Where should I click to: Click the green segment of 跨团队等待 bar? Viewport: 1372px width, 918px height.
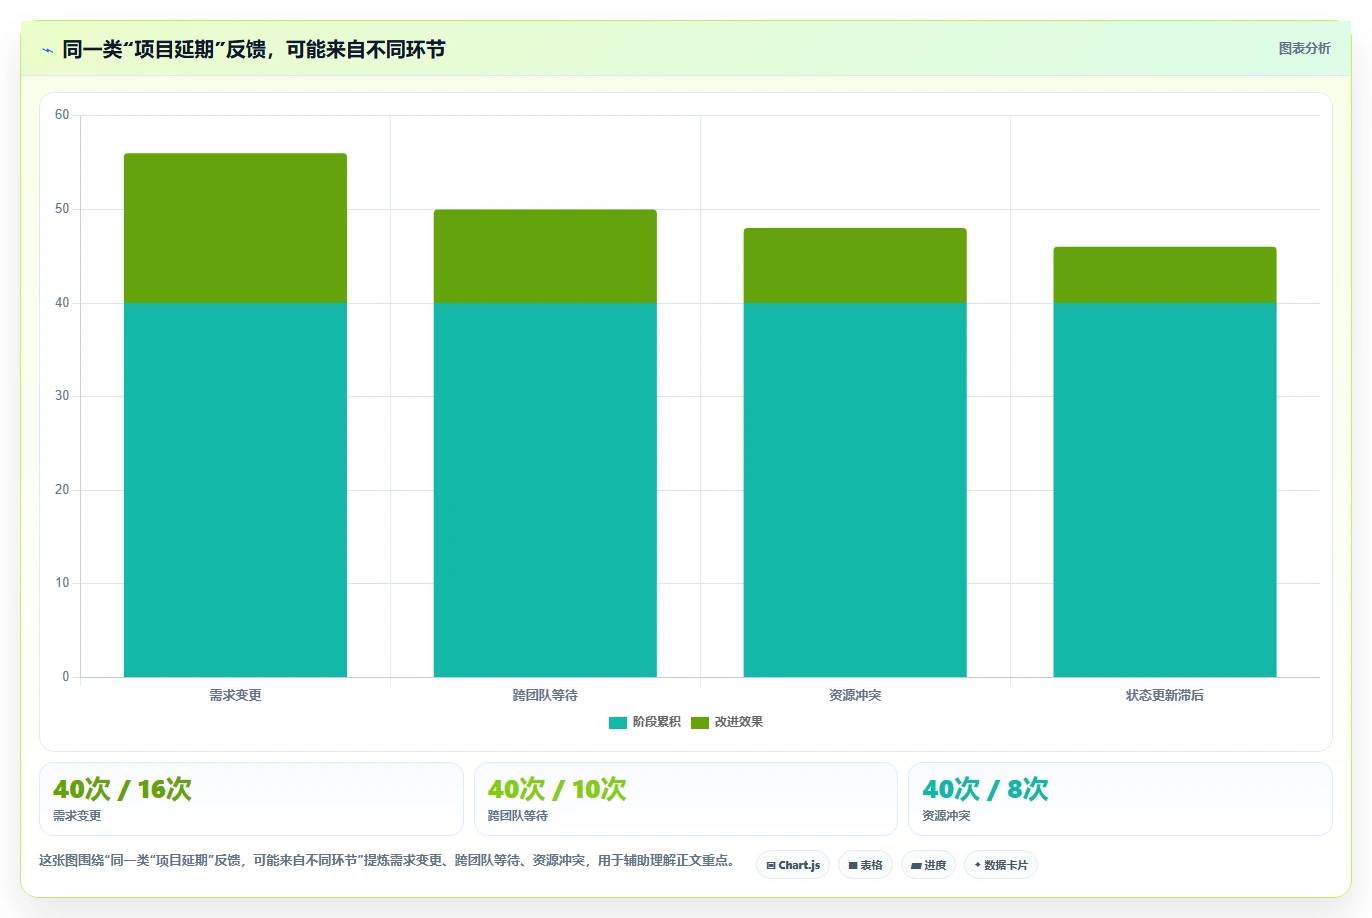(545, 256)
